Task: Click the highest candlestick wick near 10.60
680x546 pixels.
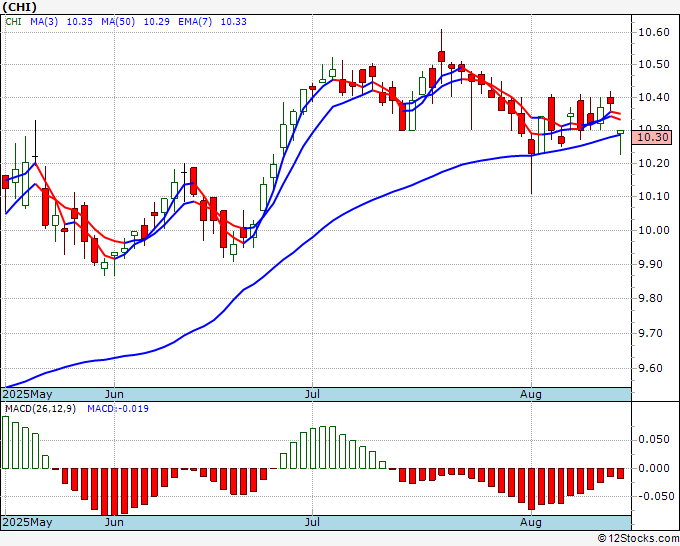Action: [x=441, y=54]
